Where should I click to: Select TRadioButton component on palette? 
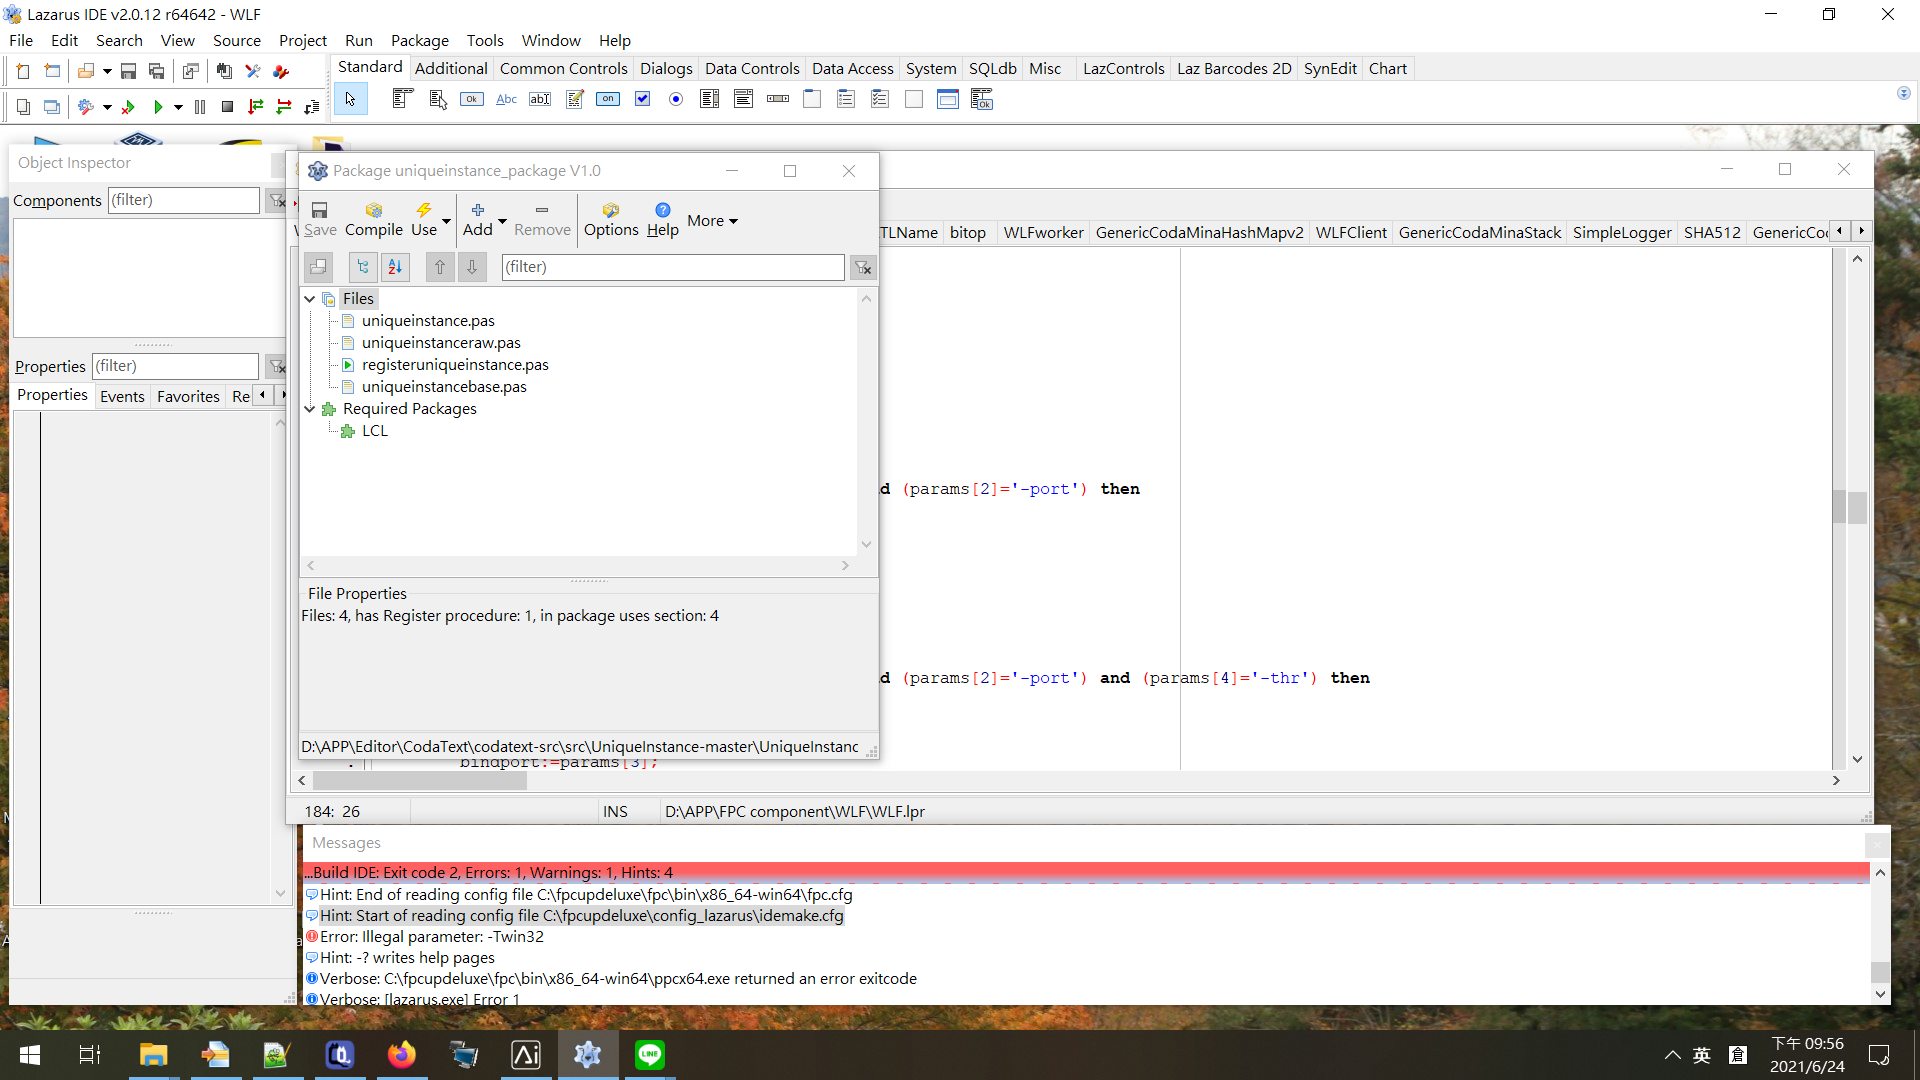(676, 99)
